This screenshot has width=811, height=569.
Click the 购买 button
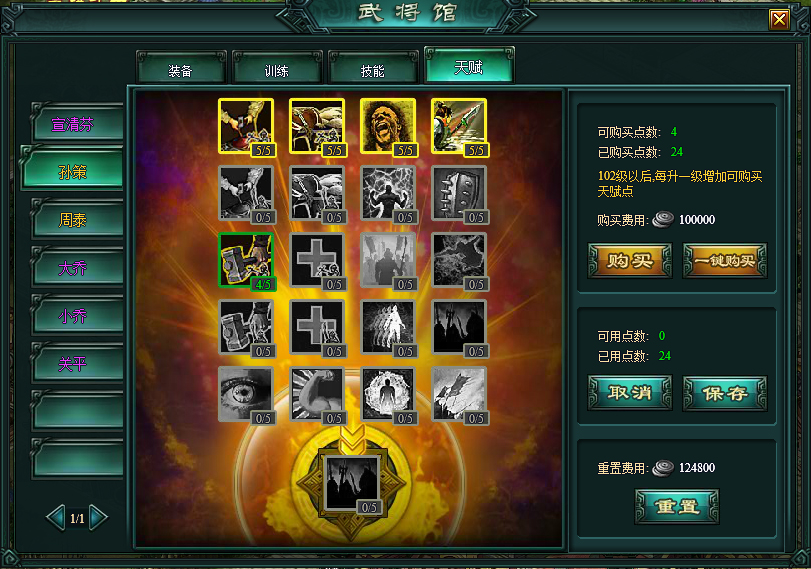coord(629,260)
